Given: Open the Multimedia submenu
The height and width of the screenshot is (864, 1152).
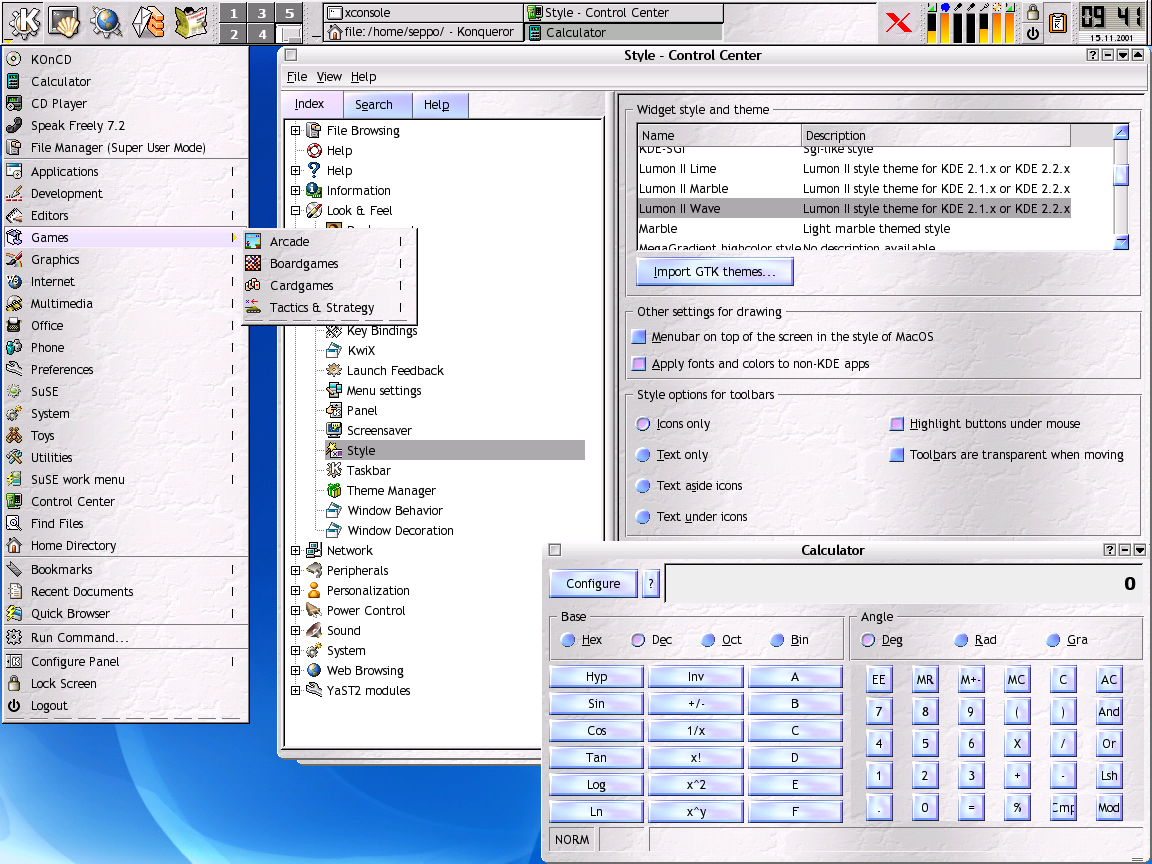Looking at the screenshot, I should click(x=125, y=303).
